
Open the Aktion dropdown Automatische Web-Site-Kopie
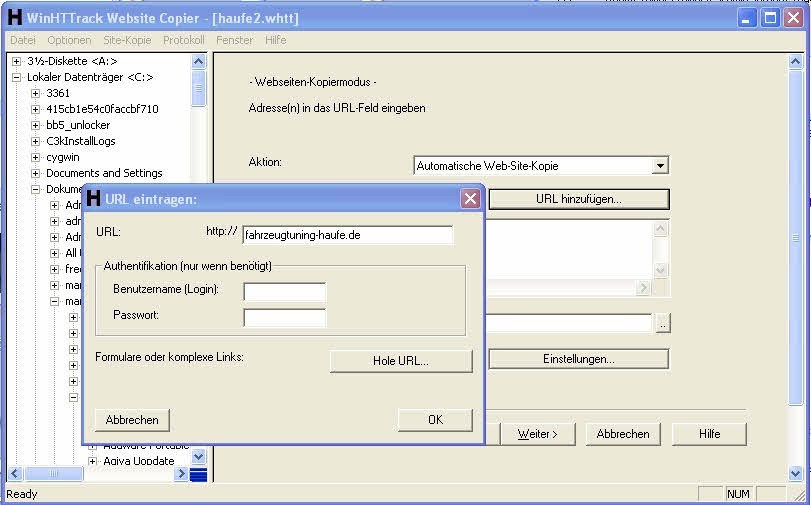click(x=541, y=166)
